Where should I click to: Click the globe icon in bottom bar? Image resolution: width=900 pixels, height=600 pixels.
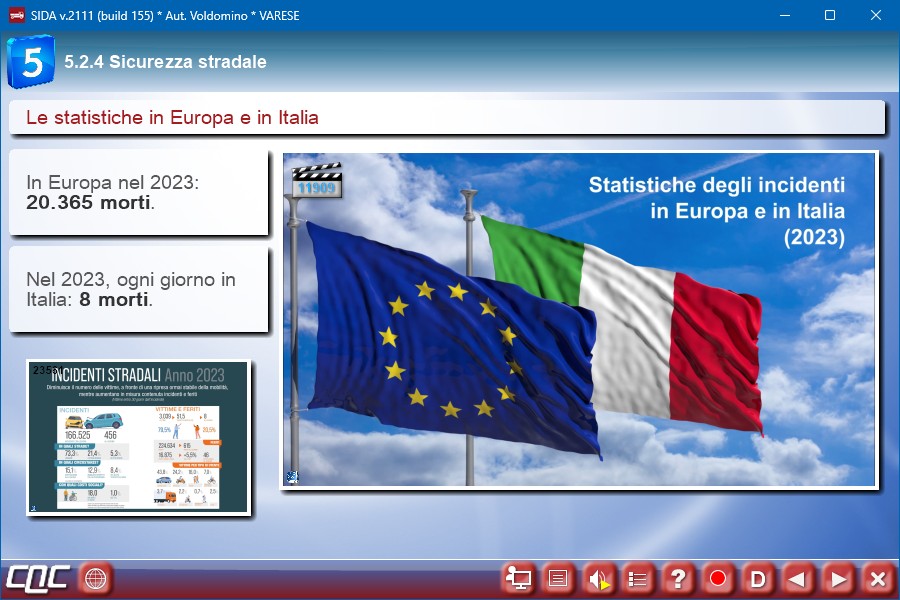[x=96, y=578]
